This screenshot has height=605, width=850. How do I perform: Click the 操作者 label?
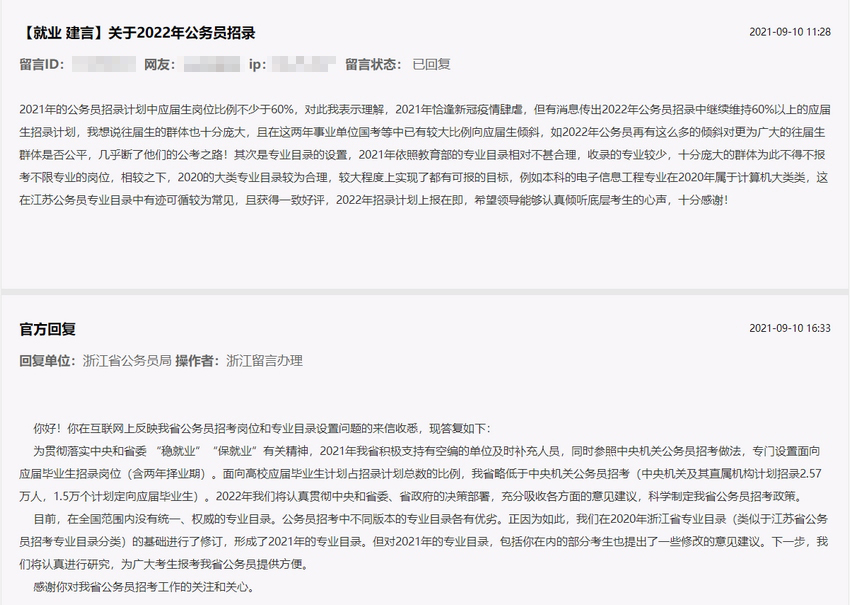198,360
